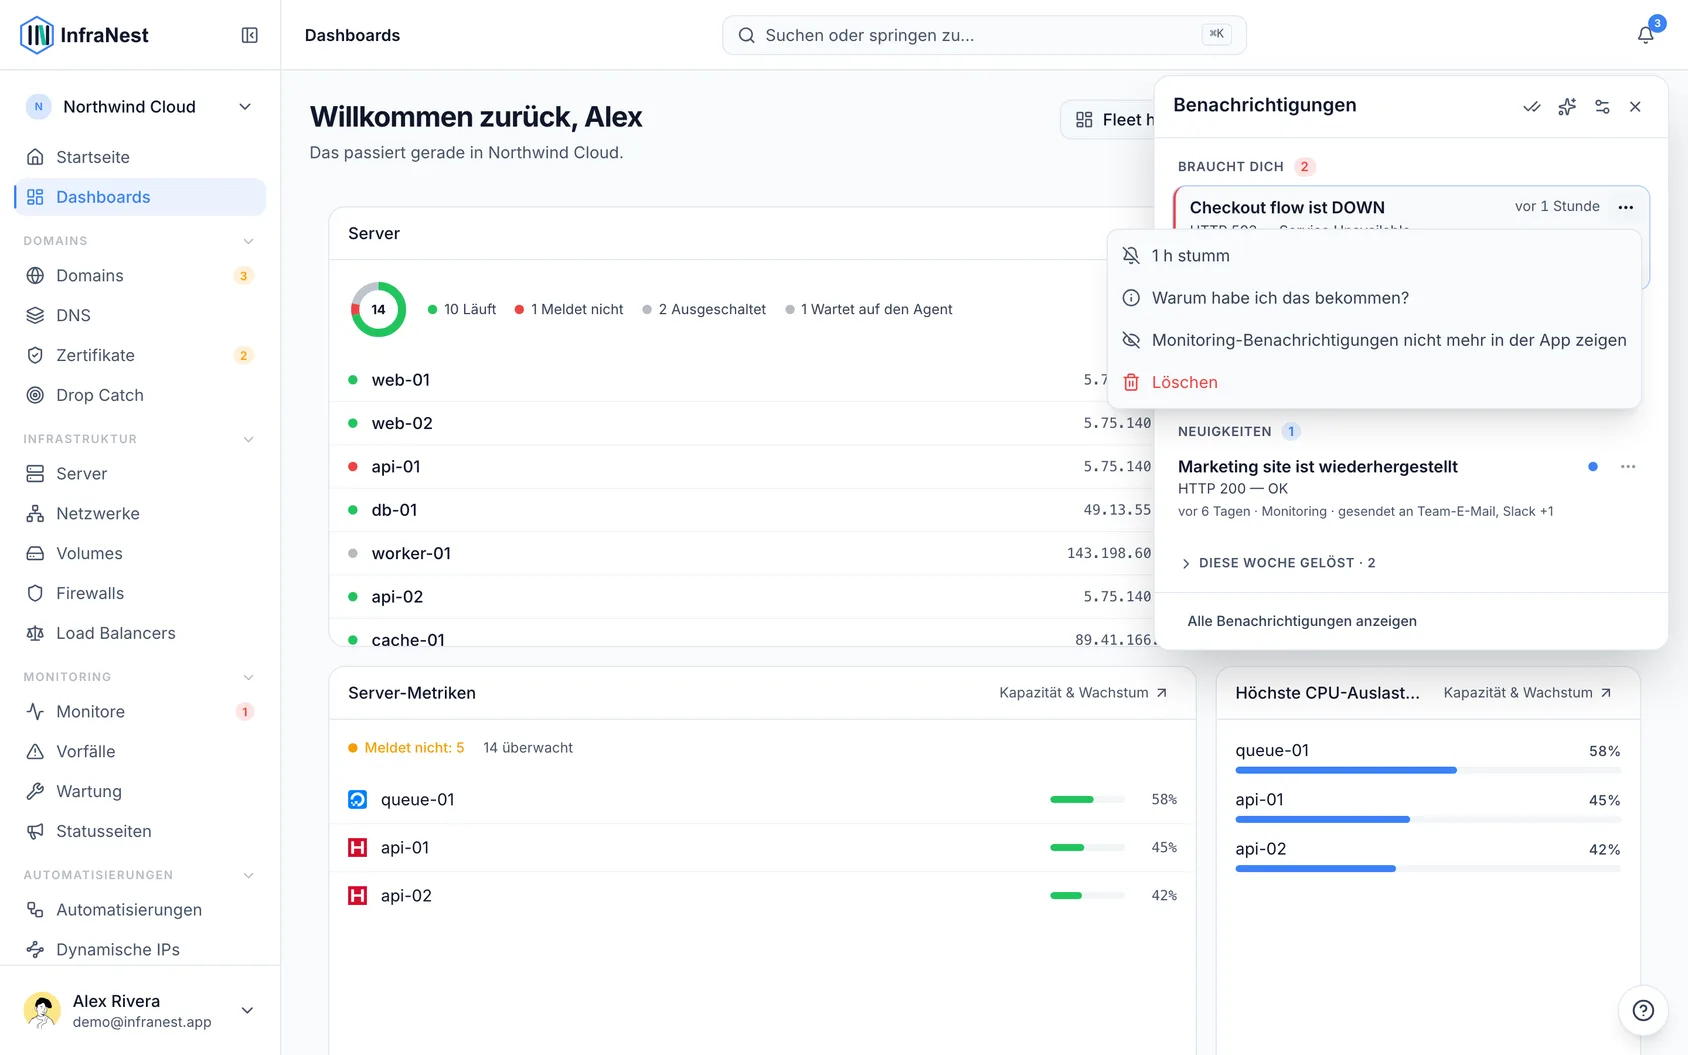This screenshot has height=1055, width=1688.
Task: Close the Benachrichtigungen panel
Action: (x=1635, y=106)
